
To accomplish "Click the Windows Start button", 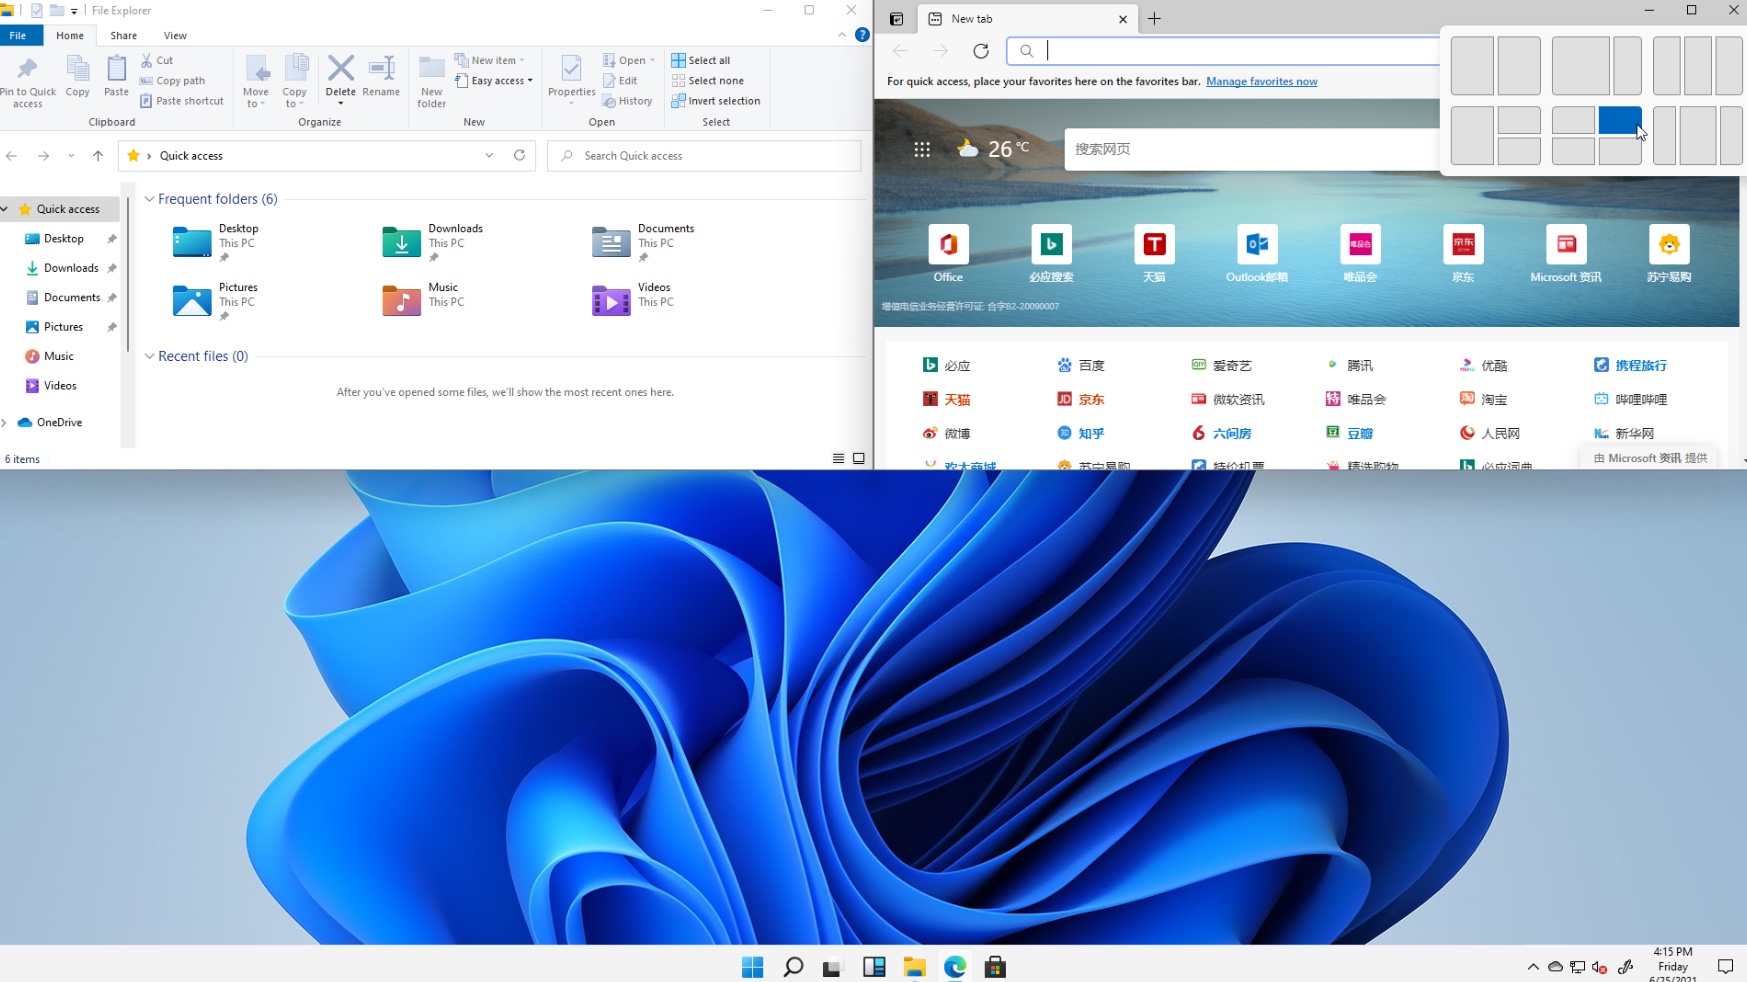I will (x=753, y=967).
